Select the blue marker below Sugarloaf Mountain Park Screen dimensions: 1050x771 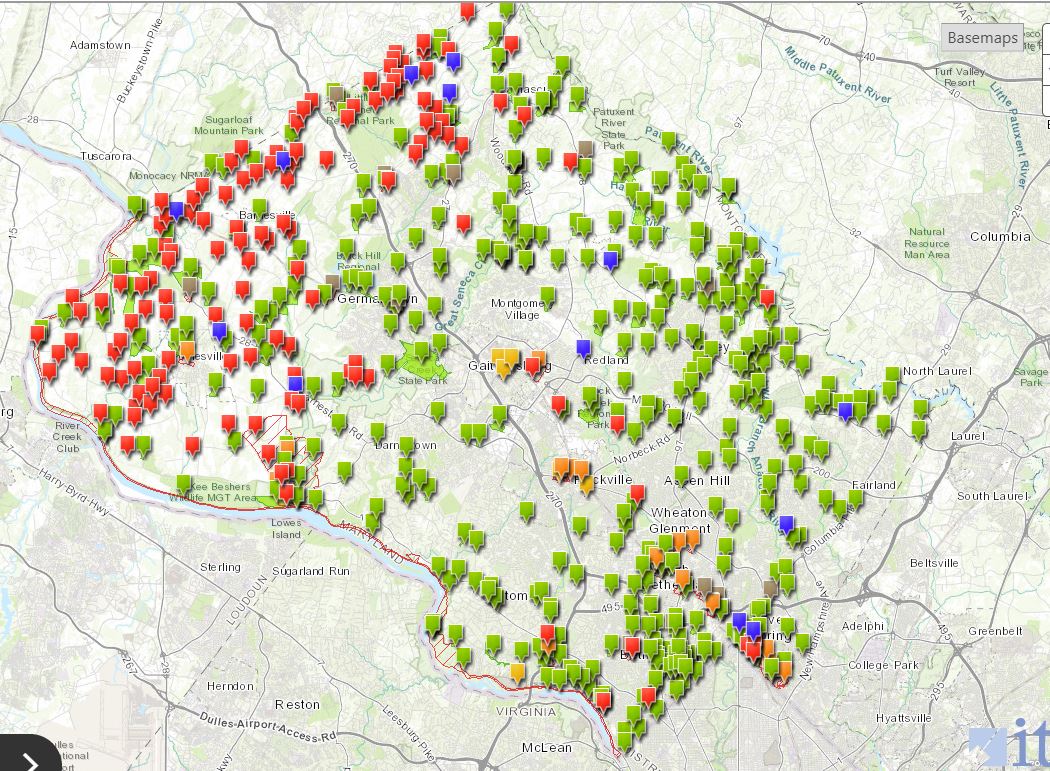pos(283,159)
